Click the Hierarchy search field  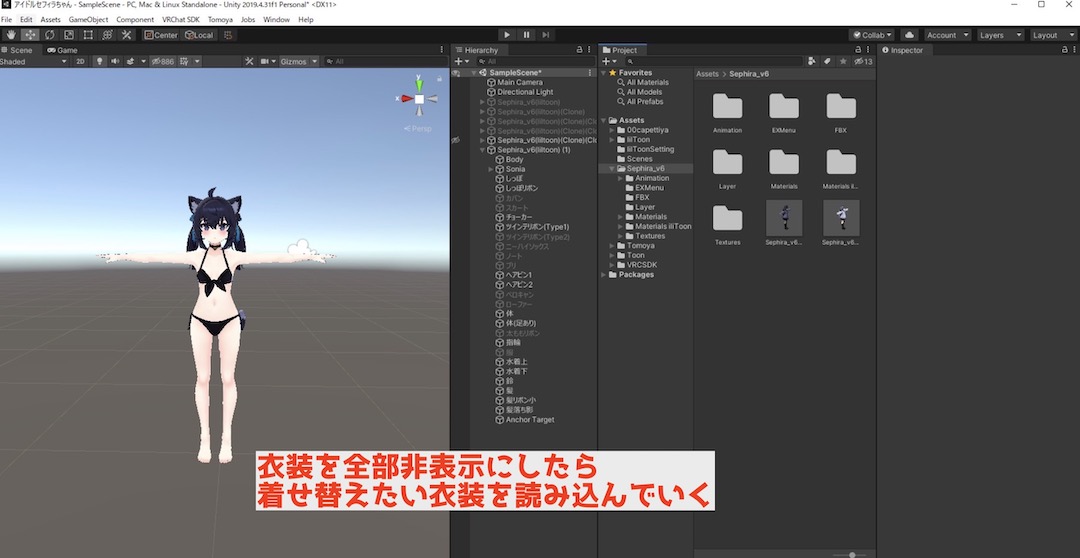coord(537,61)
